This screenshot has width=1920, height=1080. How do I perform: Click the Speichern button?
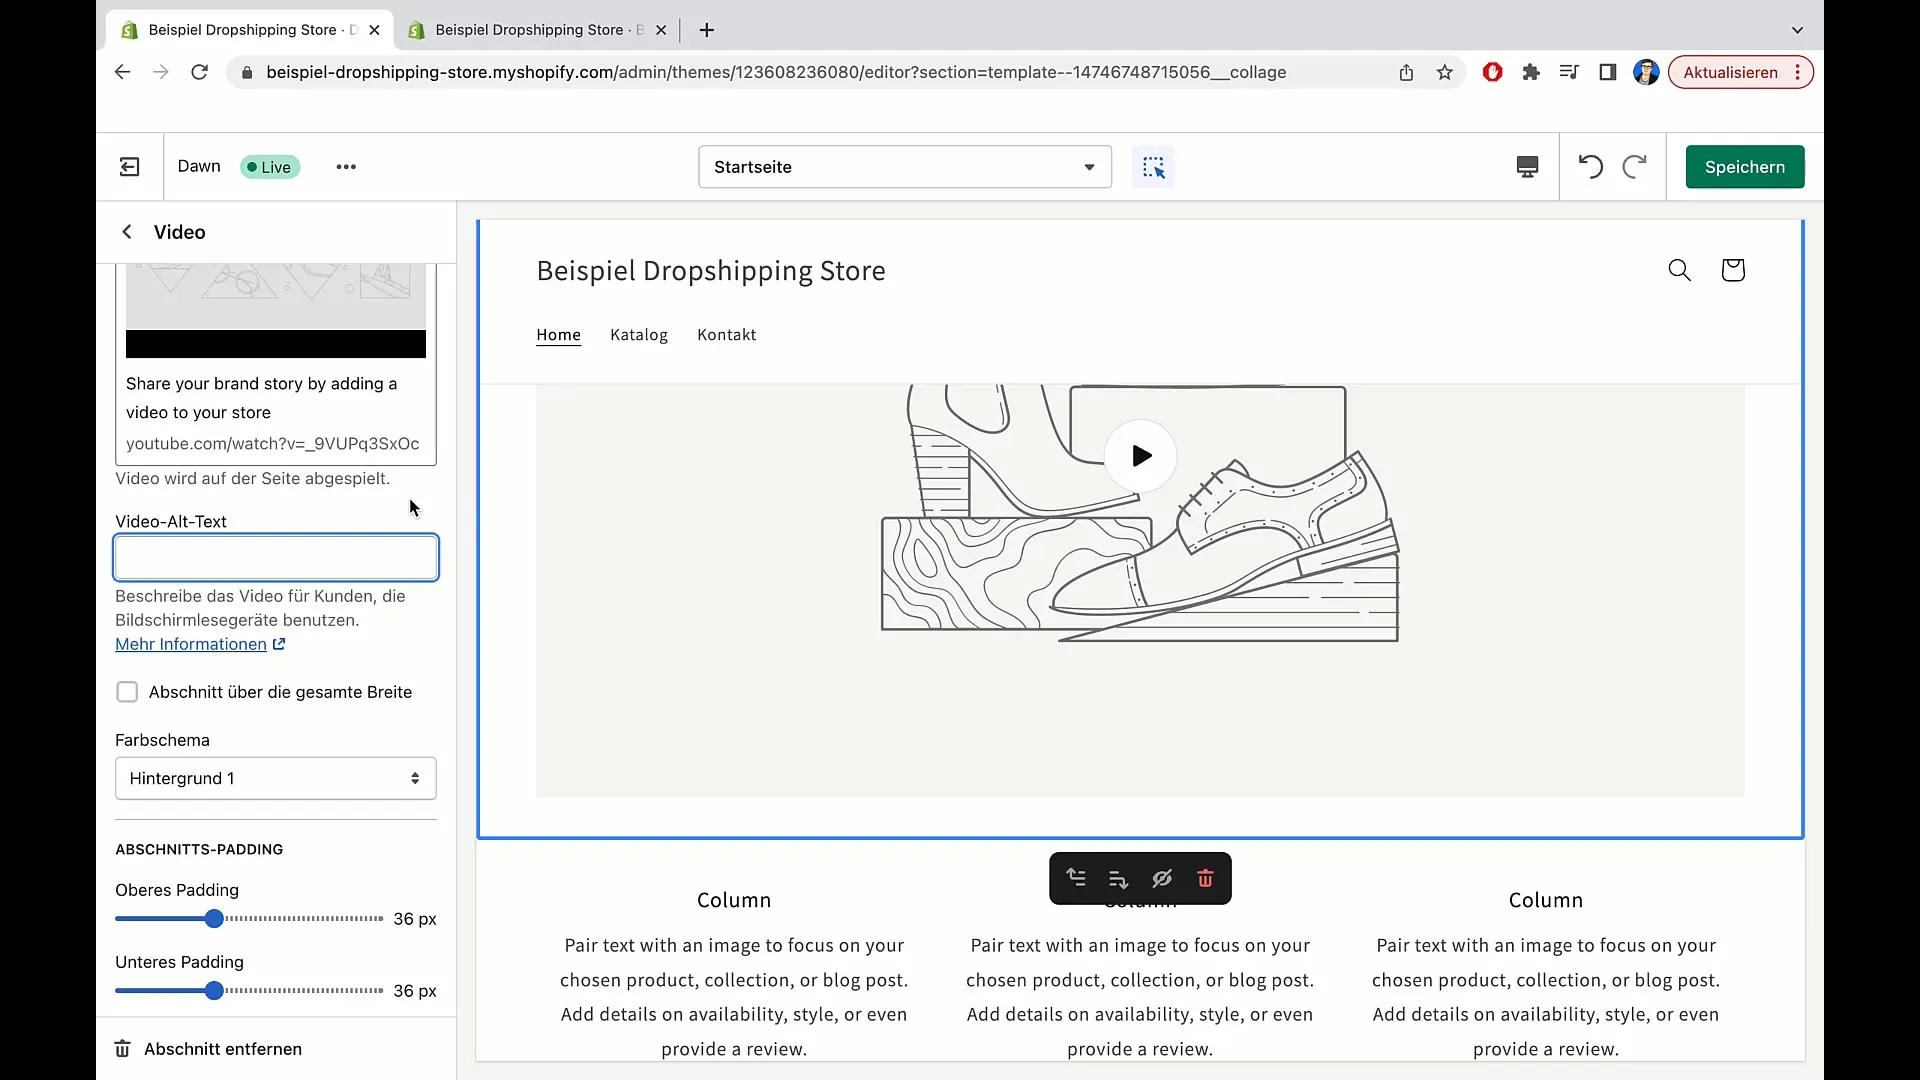coord(1745,167)
